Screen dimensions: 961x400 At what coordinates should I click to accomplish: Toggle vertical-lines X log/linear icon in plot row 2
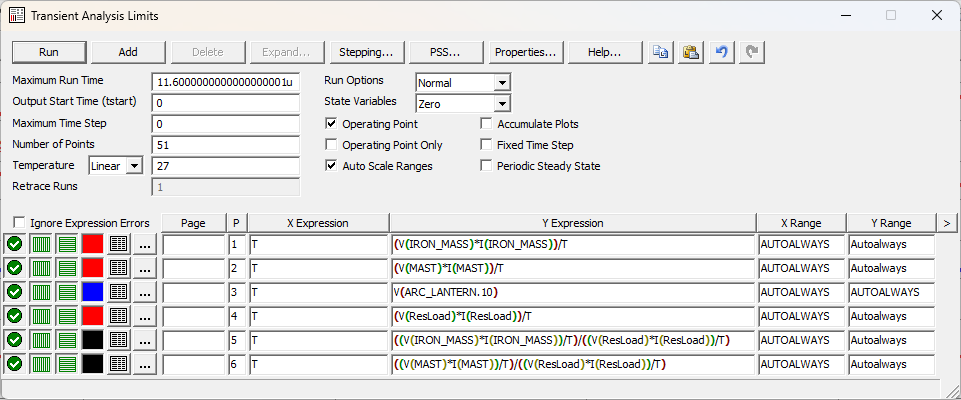pyautogui.click(x=41, y=268)
